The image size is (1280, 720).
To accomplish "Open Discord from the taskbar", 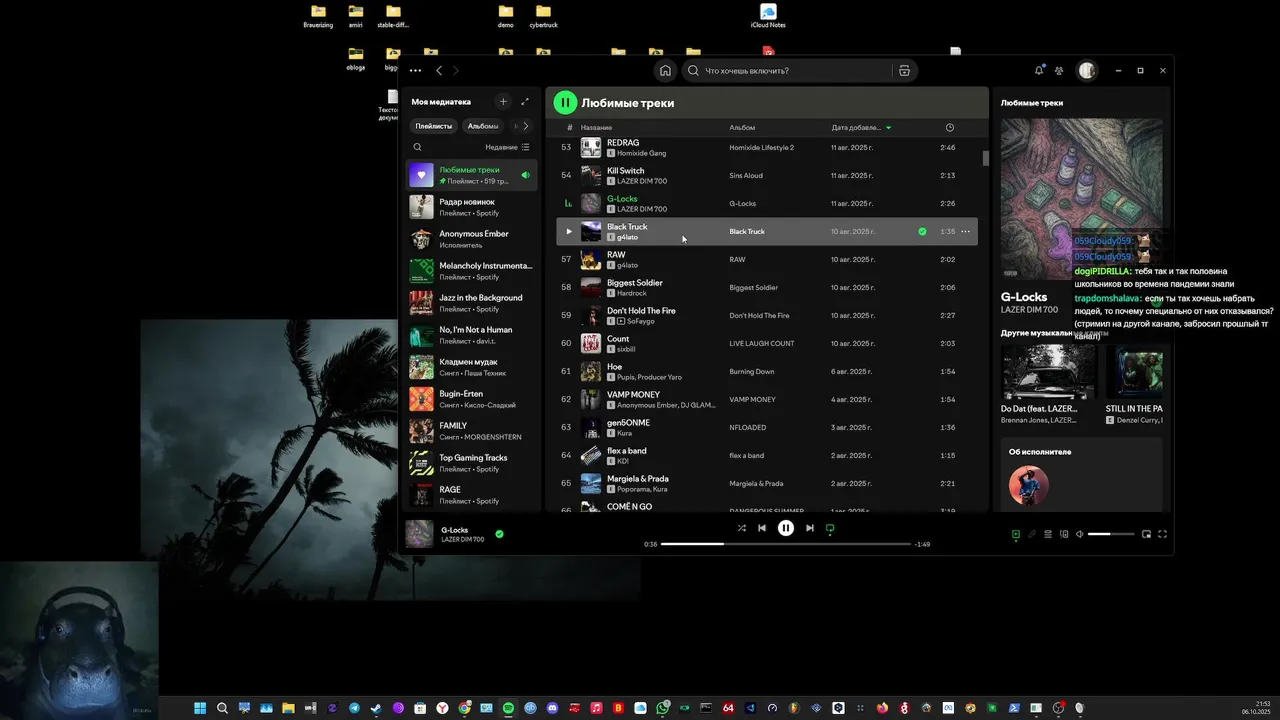I will [552, 708].
